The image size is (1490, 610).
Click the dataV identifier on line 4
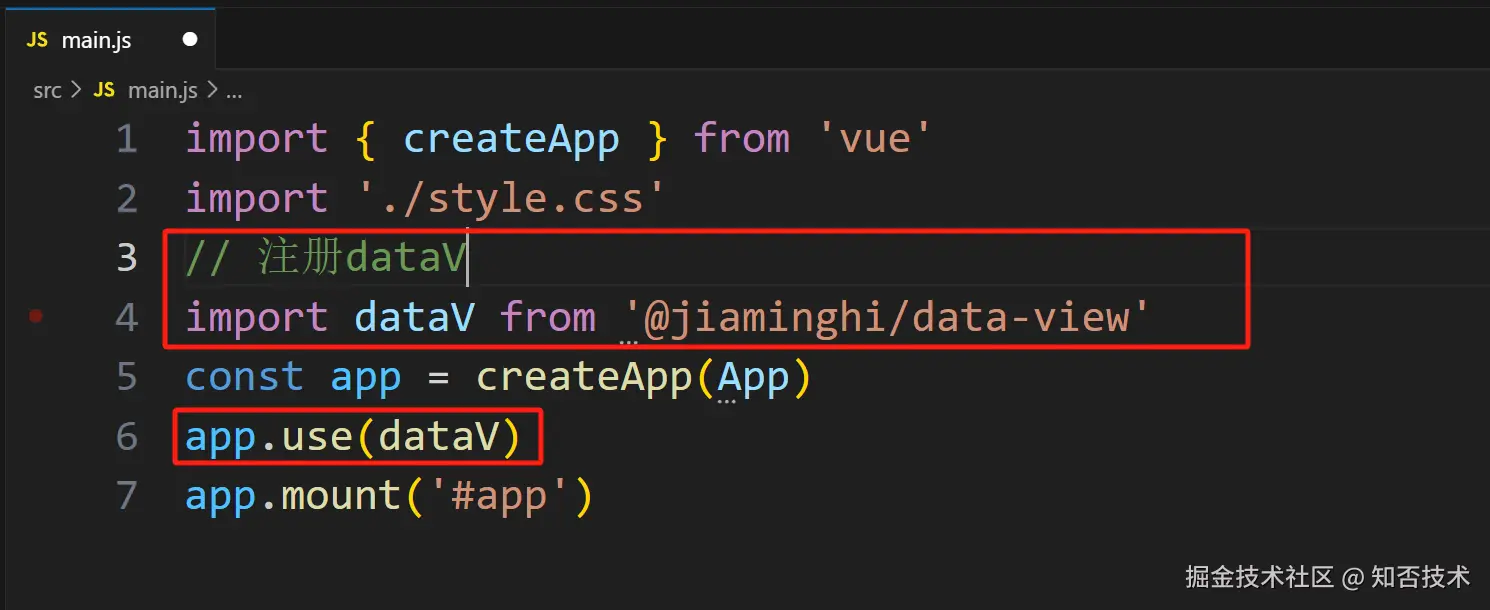(x=414, y=317)
